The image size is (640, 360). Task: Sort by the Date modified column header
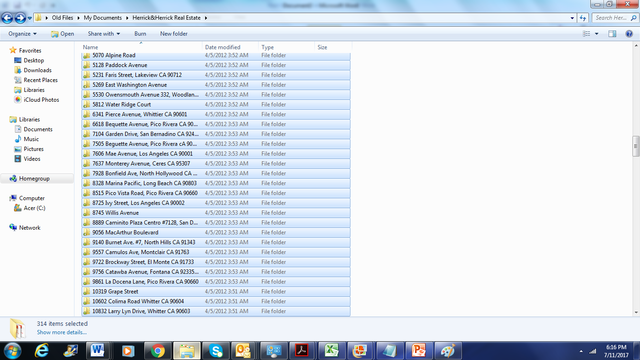[230, 47]
